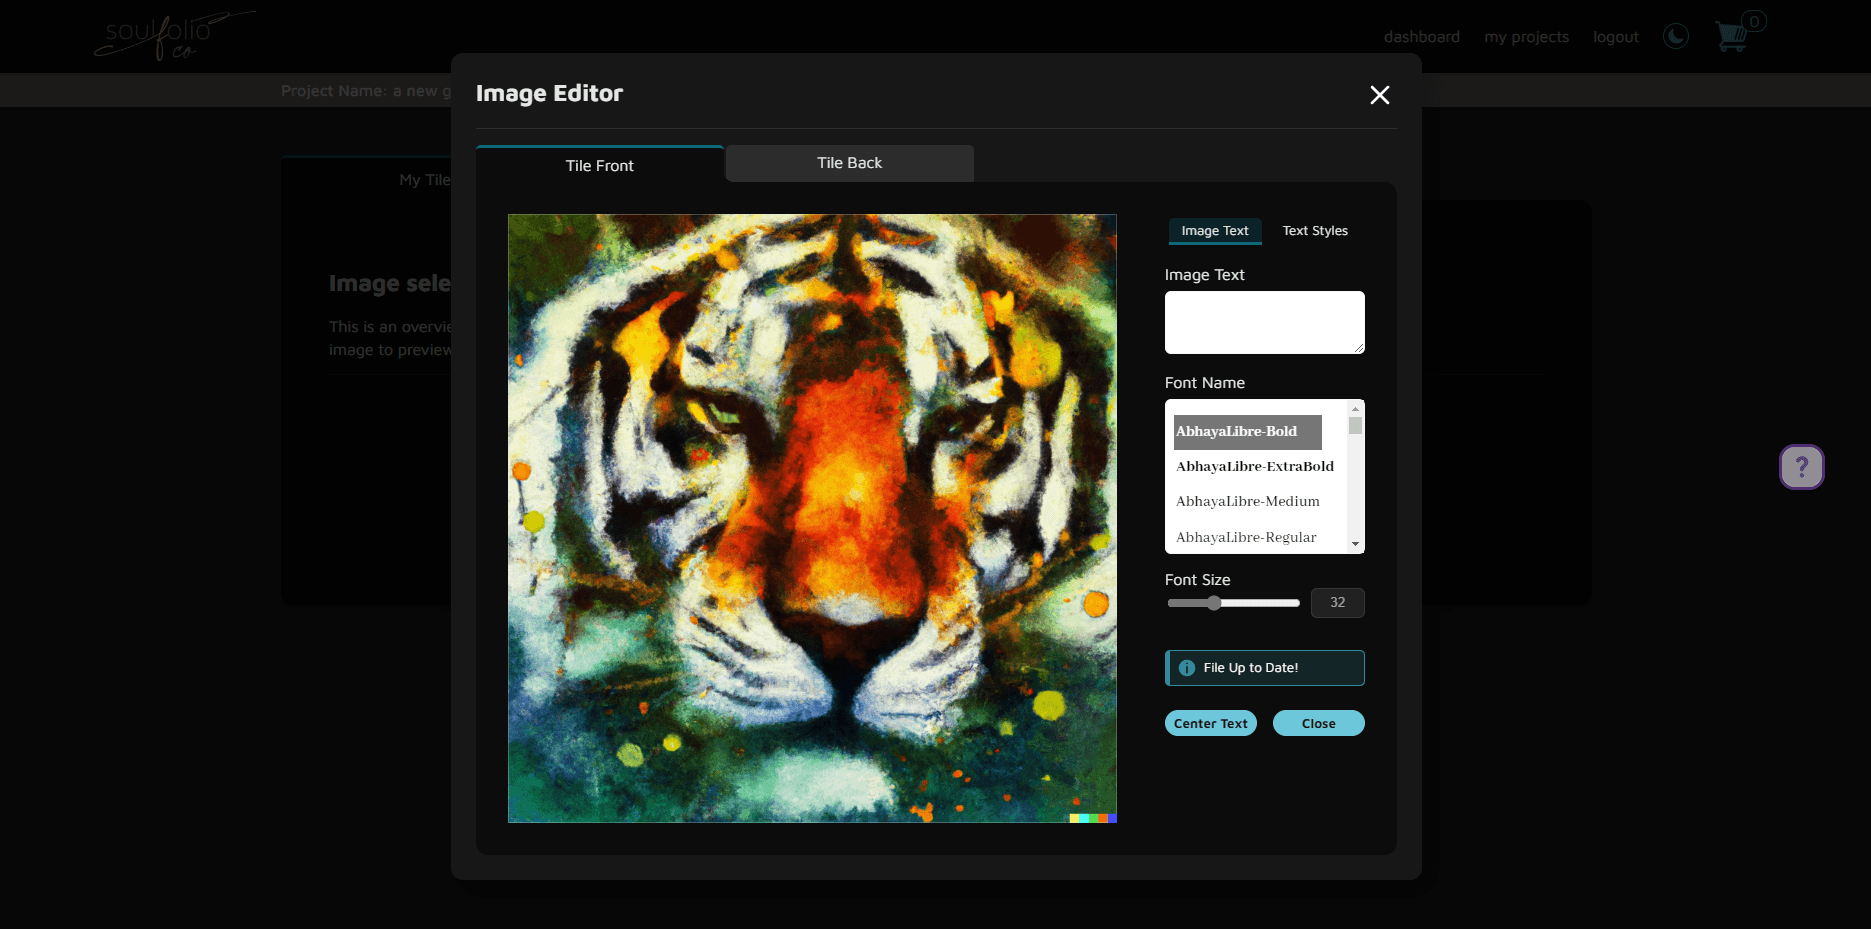Click the tiger image preview
Screen dimensions: 1871x929
(812, 518)
